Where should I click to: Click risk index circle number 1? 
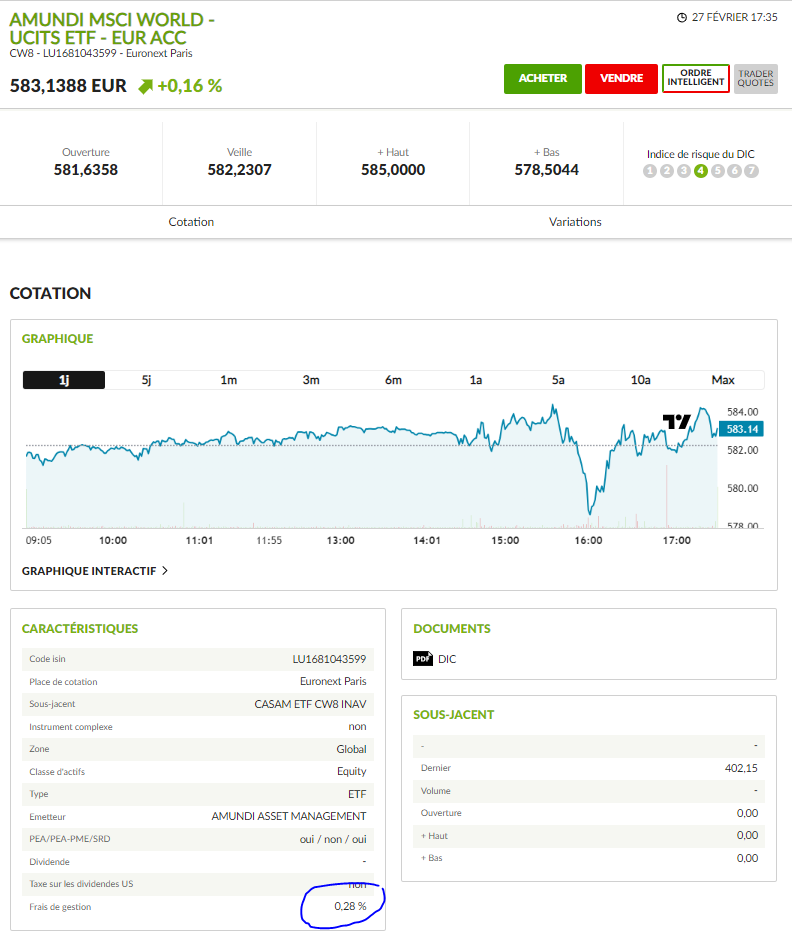pos(650,171)
